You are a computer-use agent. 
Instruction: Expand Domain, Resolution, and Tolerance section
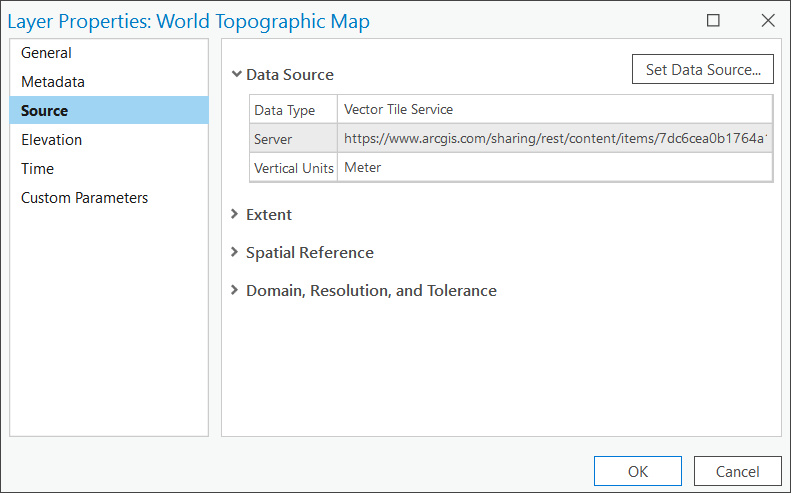[235, 290]
